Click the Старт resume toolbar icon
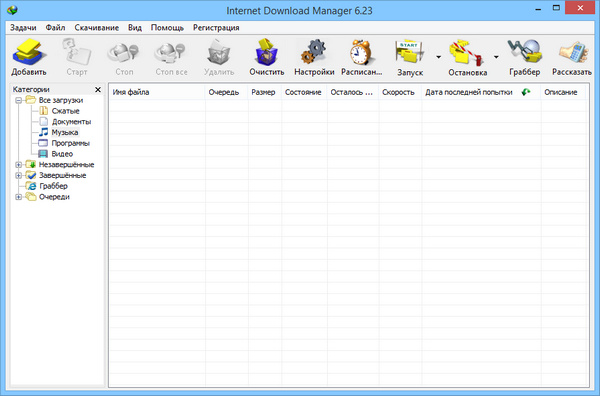This screenshot has width=600, height=396. (77, 52)
